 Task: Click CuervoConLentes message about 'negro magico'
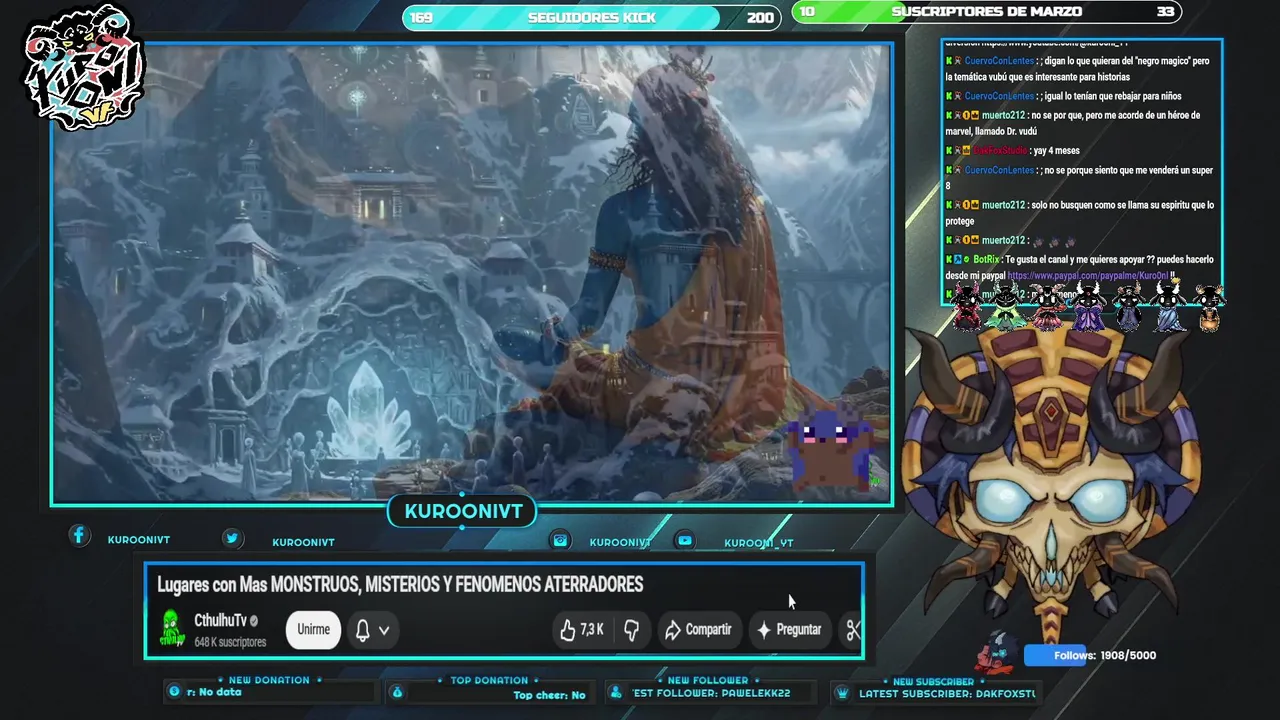tap(1078, 69)
